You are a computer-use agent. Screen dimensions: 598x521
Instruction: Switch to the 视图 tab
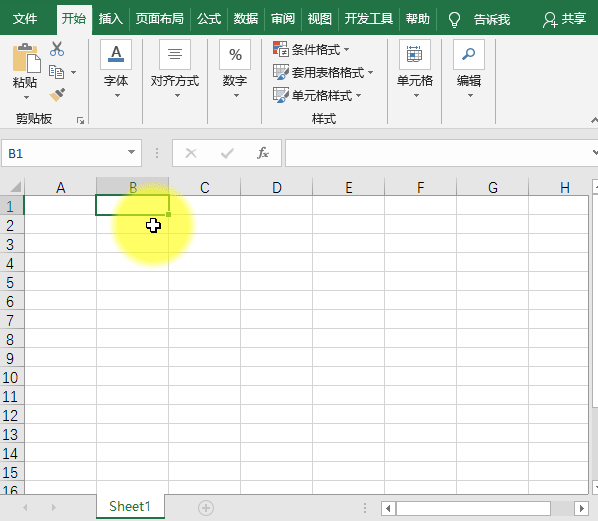click(320, 19)
